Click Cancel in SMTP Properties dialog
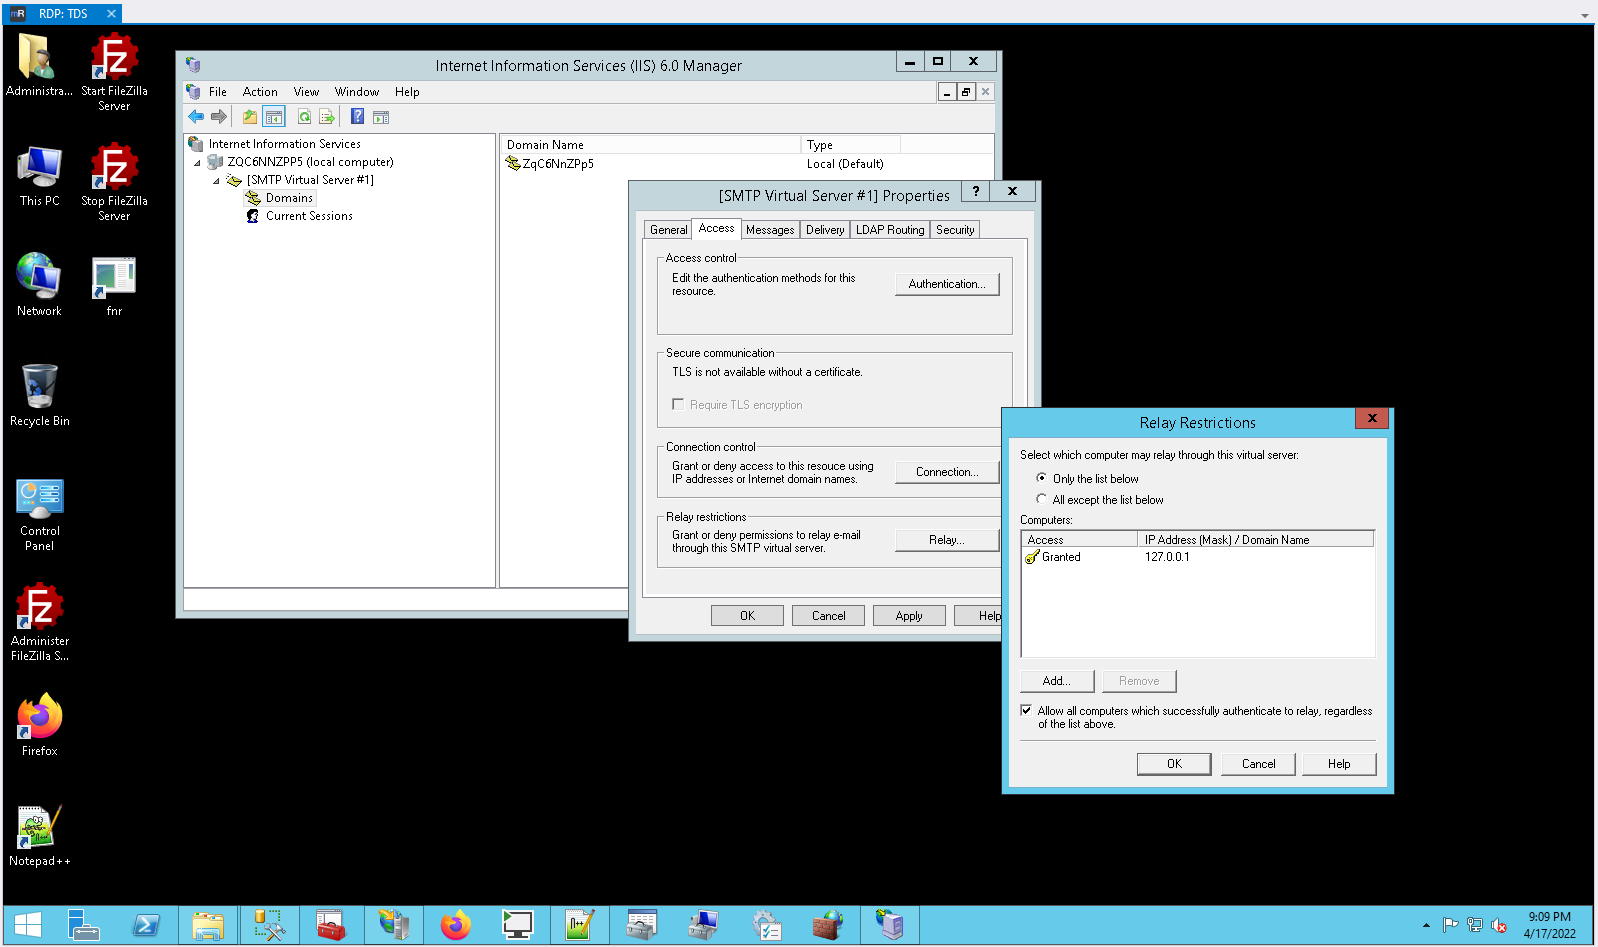The width and height of the screenshot is (1598, 947). coord(828,616)
